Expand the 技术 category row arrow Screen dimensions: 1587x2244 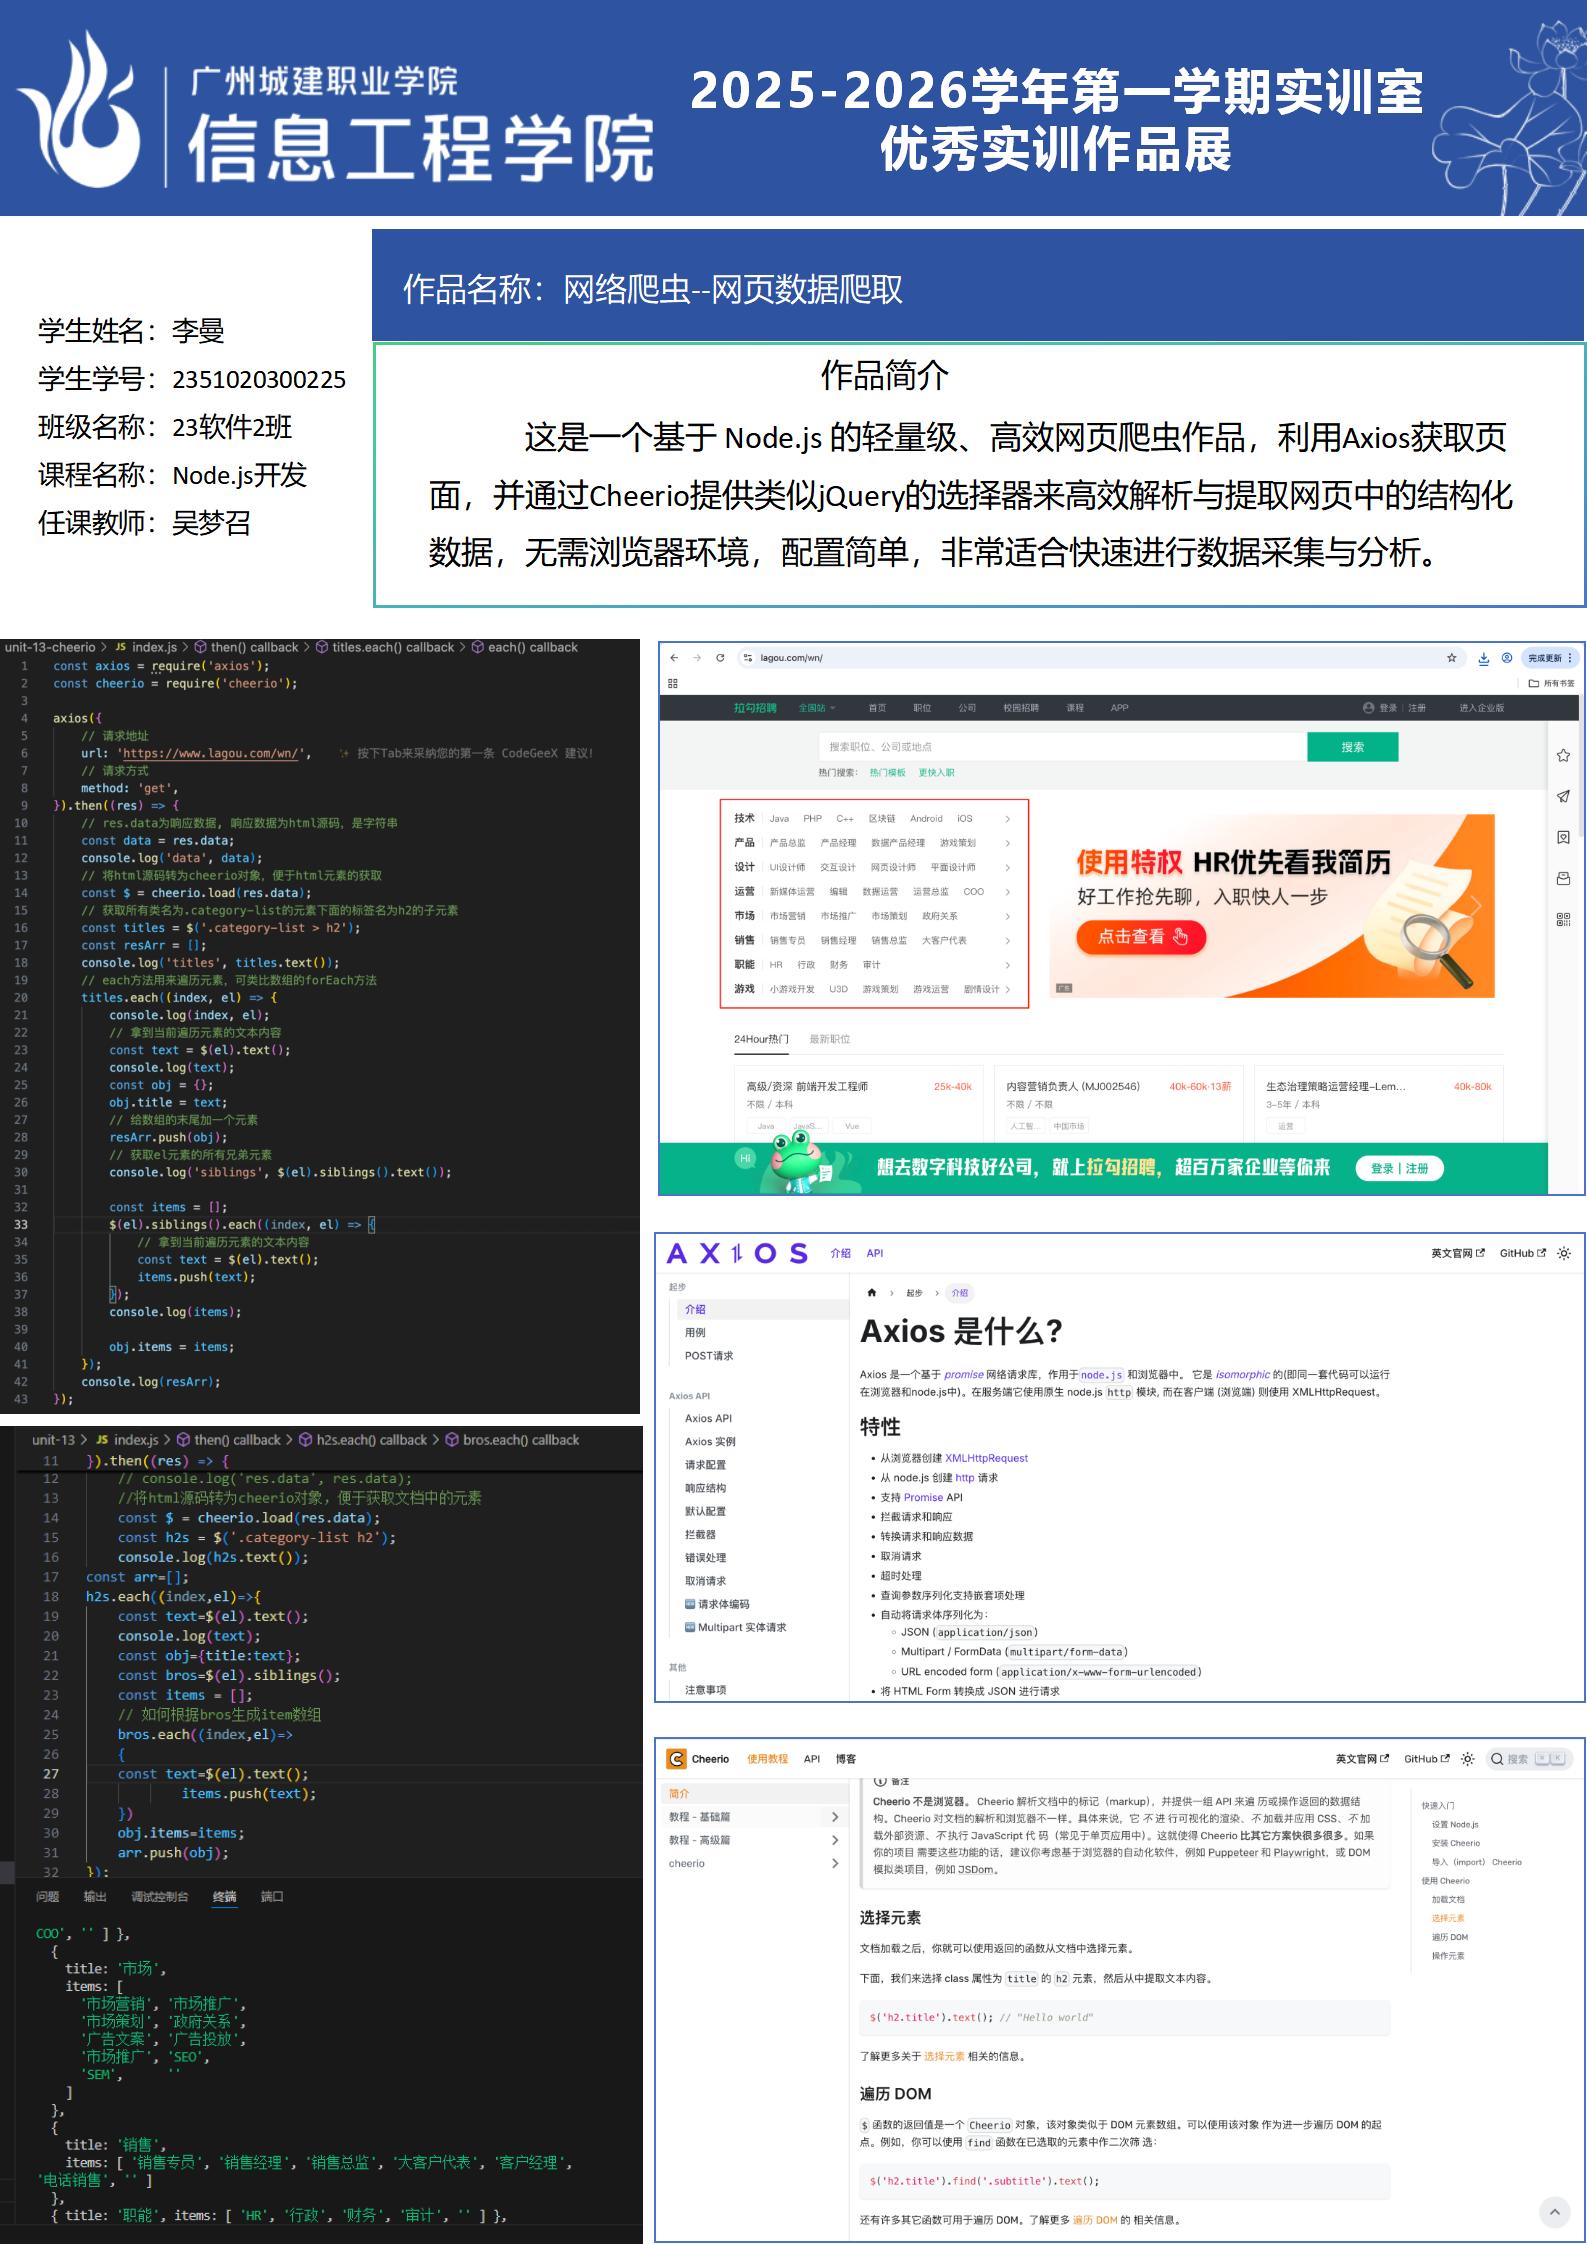(1007, 819)
